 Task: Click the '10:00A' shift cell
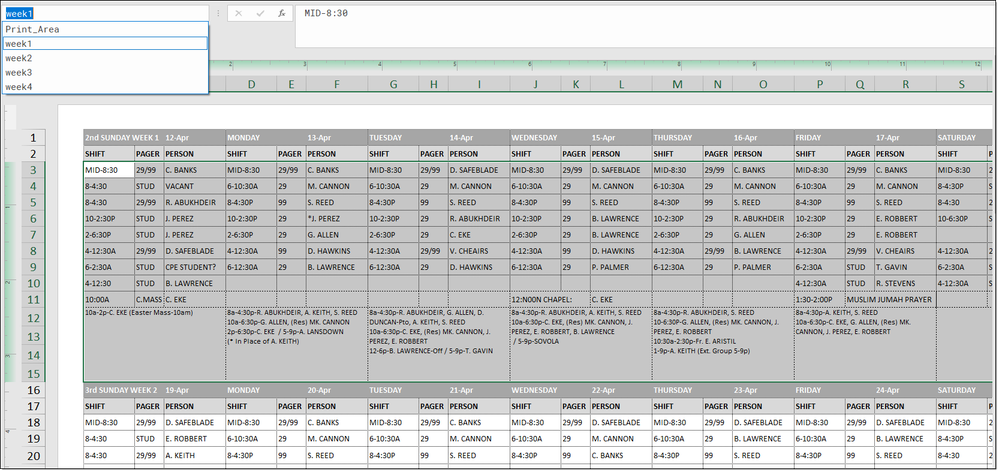[109, 299]
